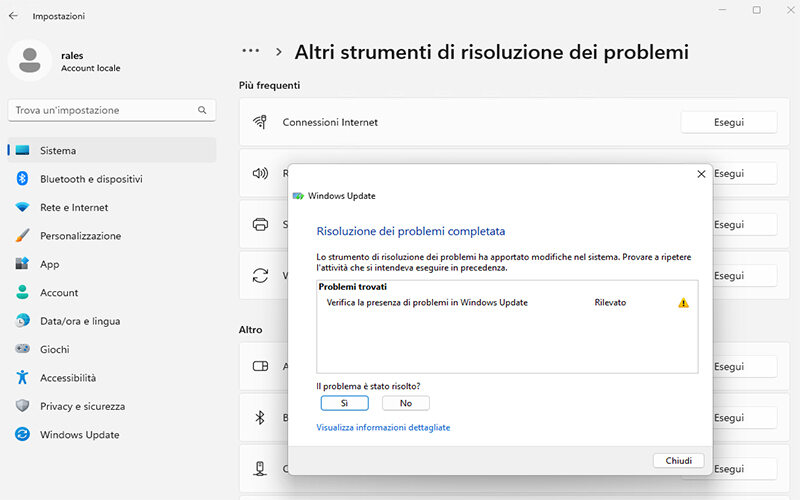Open the breadcrumb ellipsis menu
This screenshot has width=800, height=500.
[x=251, y=51]
